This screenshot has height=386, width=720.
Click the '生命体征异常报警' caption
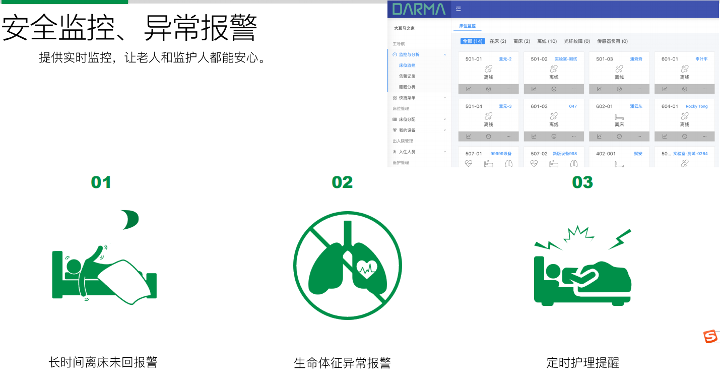pyautogui.click(x=342, y=363)
